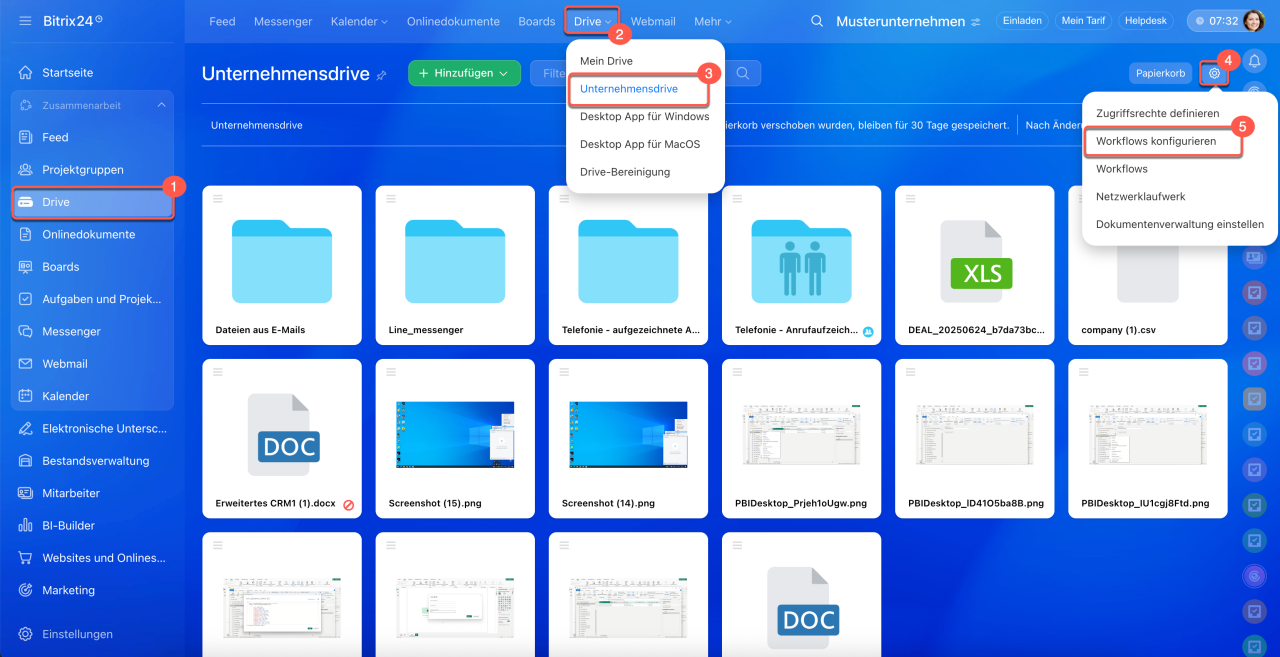Screen dimensions: 1280x657
Task: Click the user avatar in top bar
Action: pos(1253,21)
